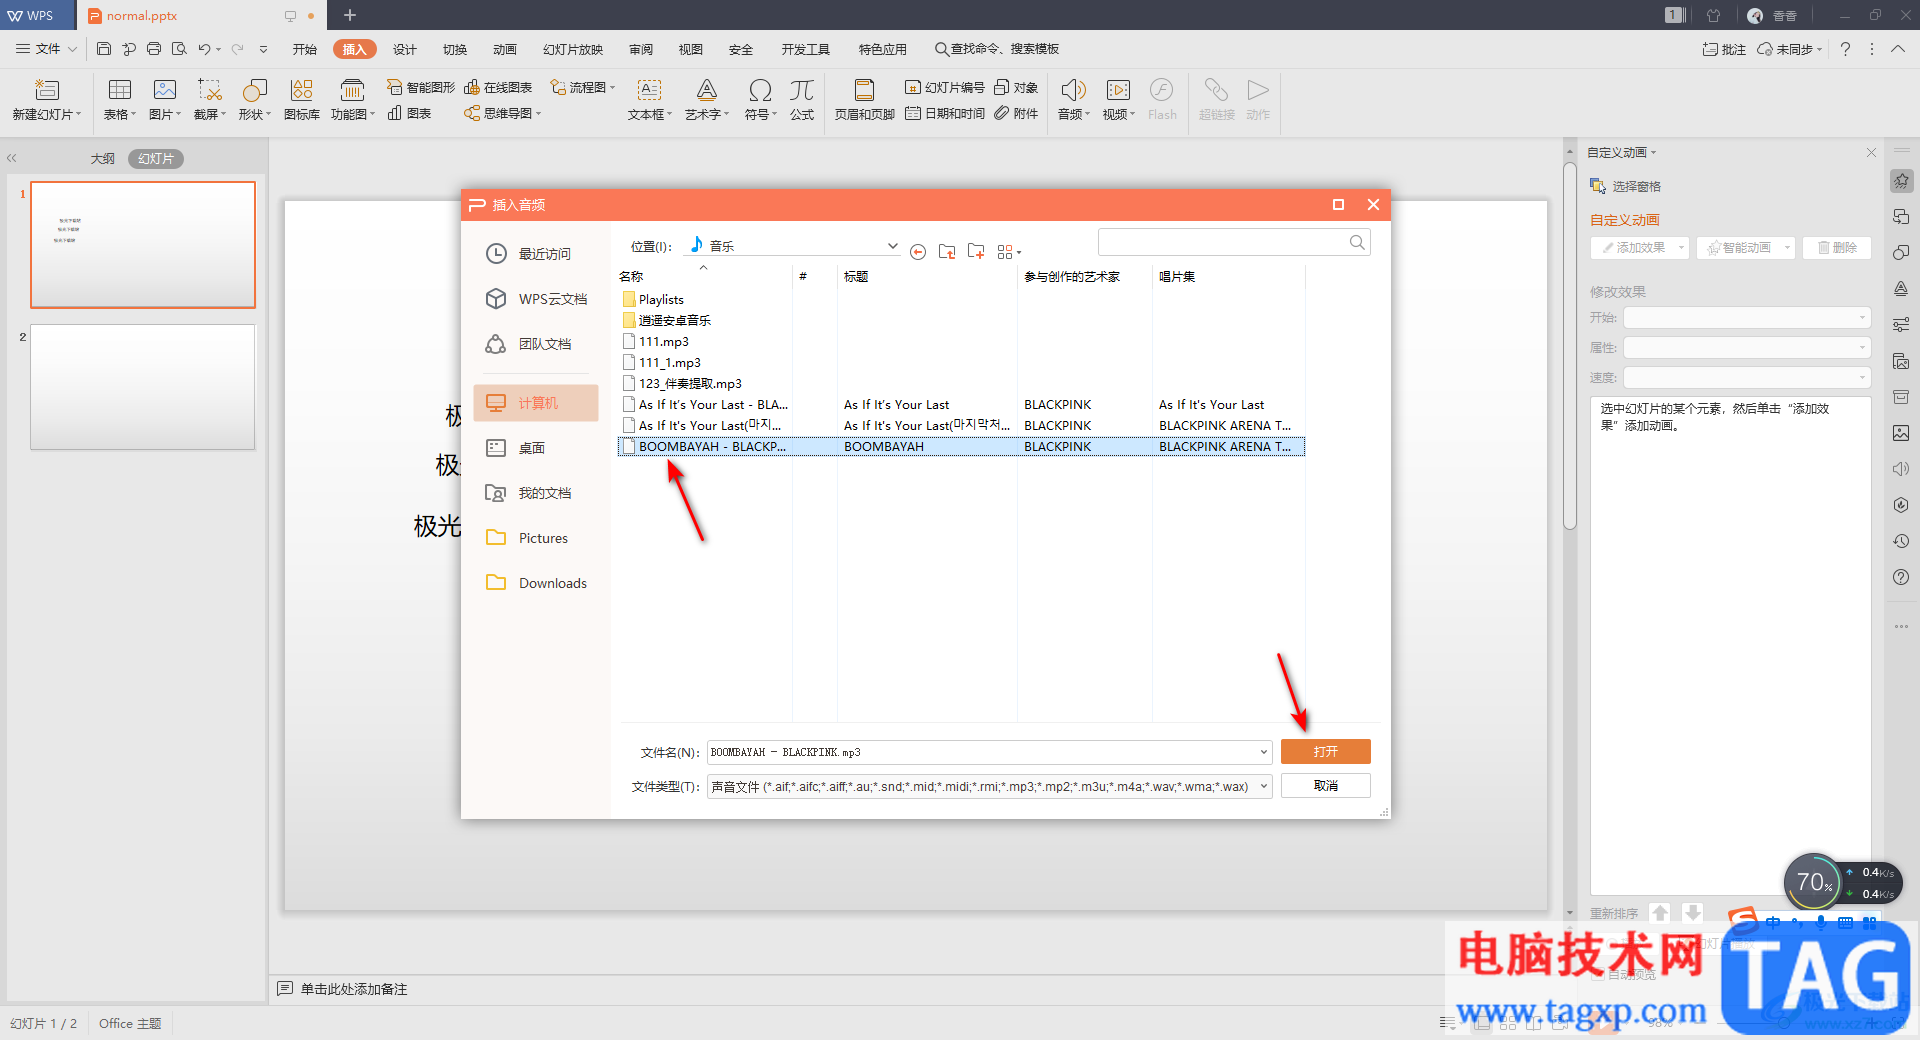
Task: Open the Icon Library (图标库)
Action: point(302,100)
